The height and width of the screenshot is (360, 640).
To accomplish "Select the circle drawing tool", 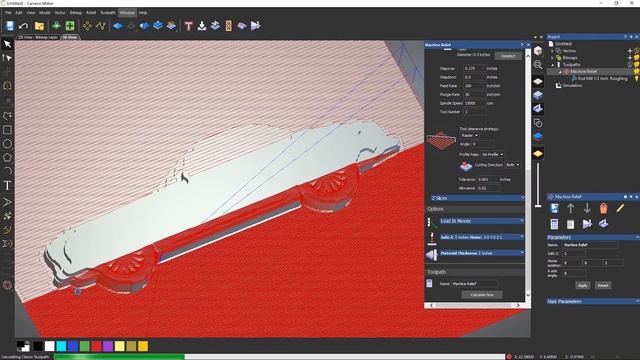I will pos(7,144).
